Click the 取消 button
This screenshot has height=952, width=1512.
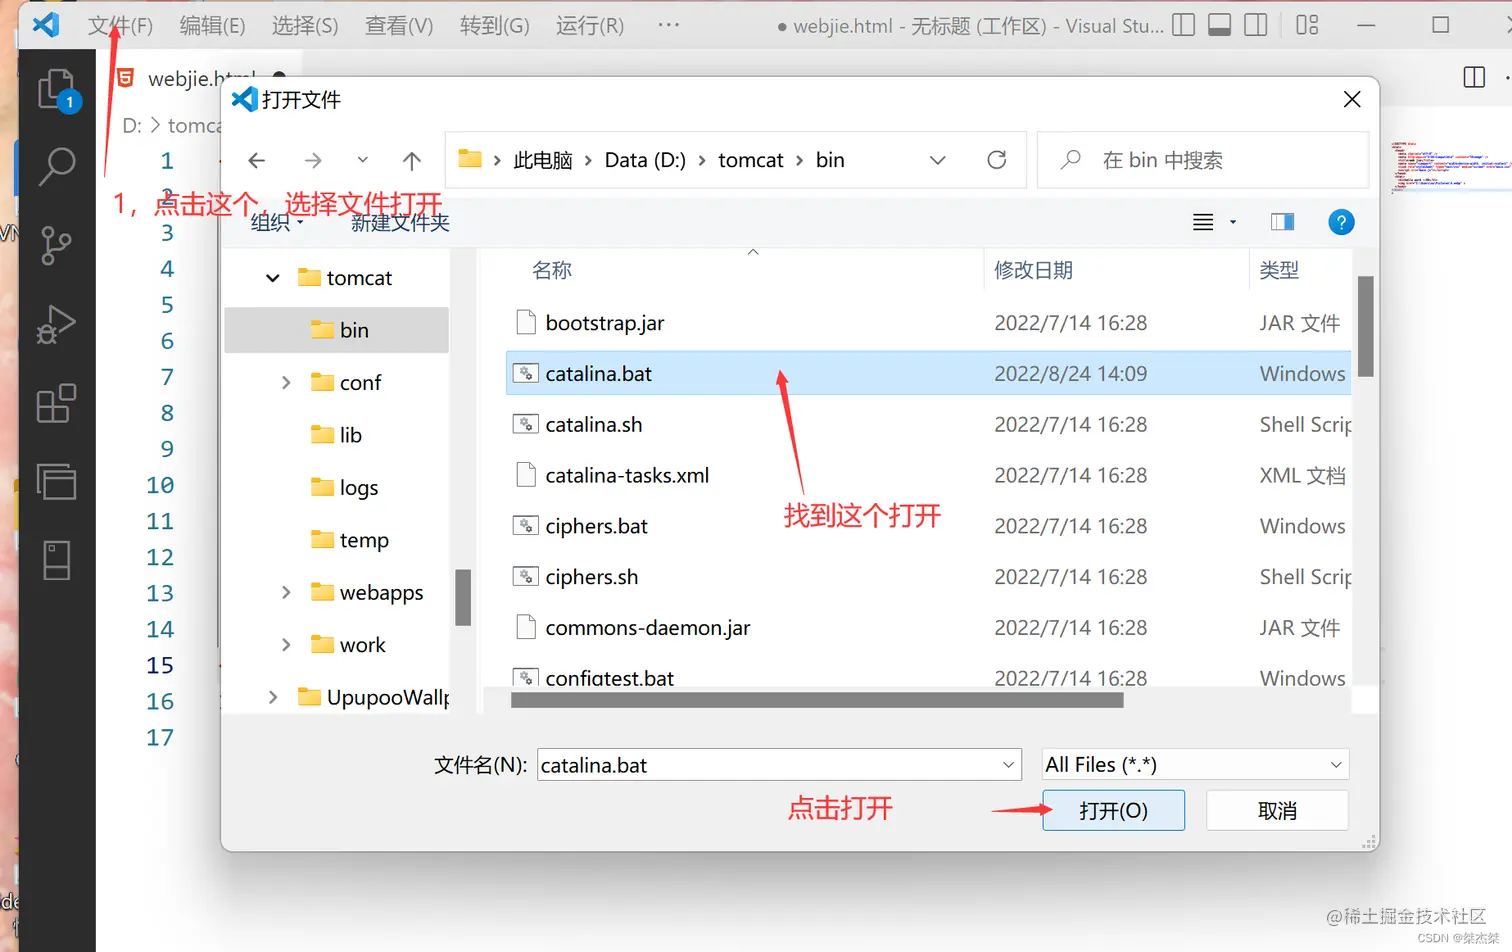1277,810
